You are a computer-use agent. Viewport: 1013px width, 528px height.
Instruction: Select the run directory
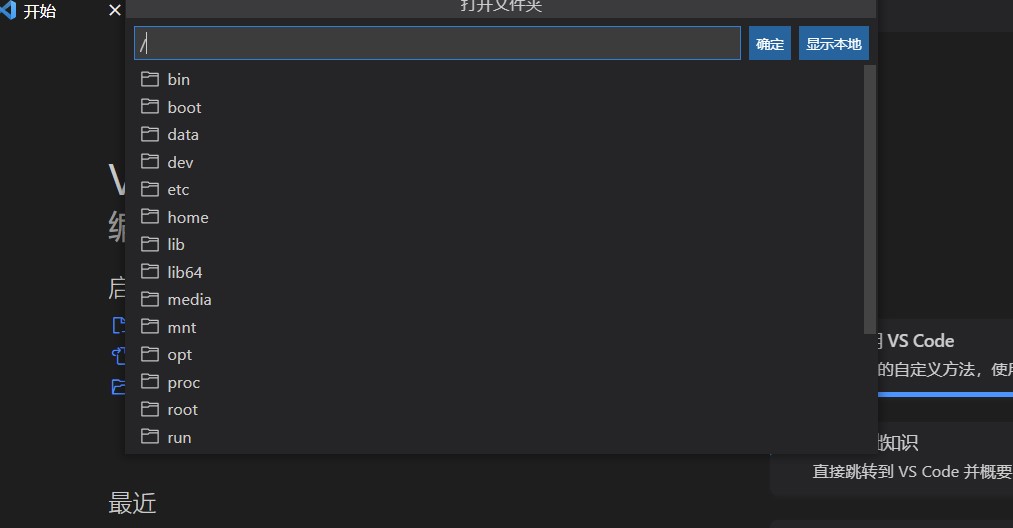click(x=499, y=437)
